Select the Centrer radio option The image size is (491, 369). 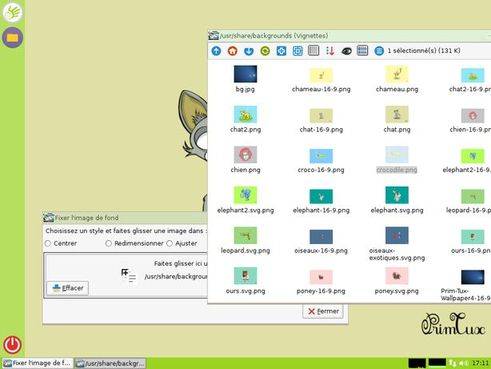coord(61,243)
